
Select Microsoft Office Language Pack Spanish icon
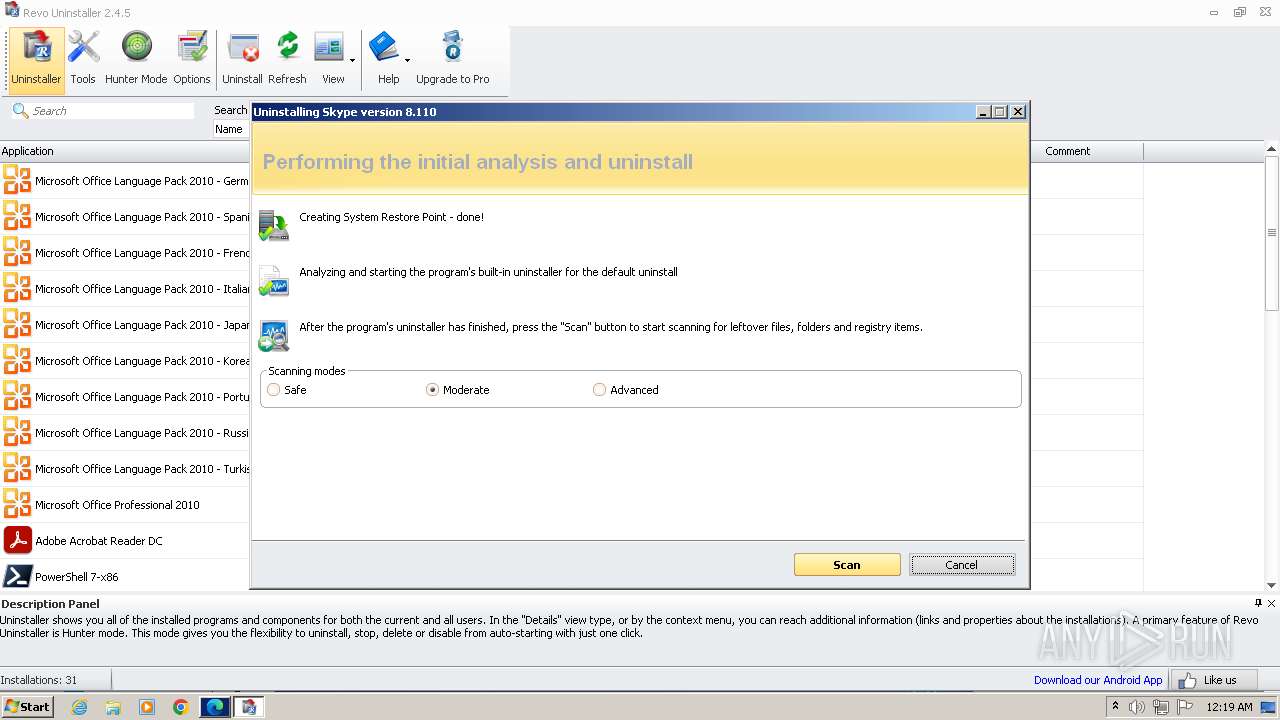(x=17, y=216)
